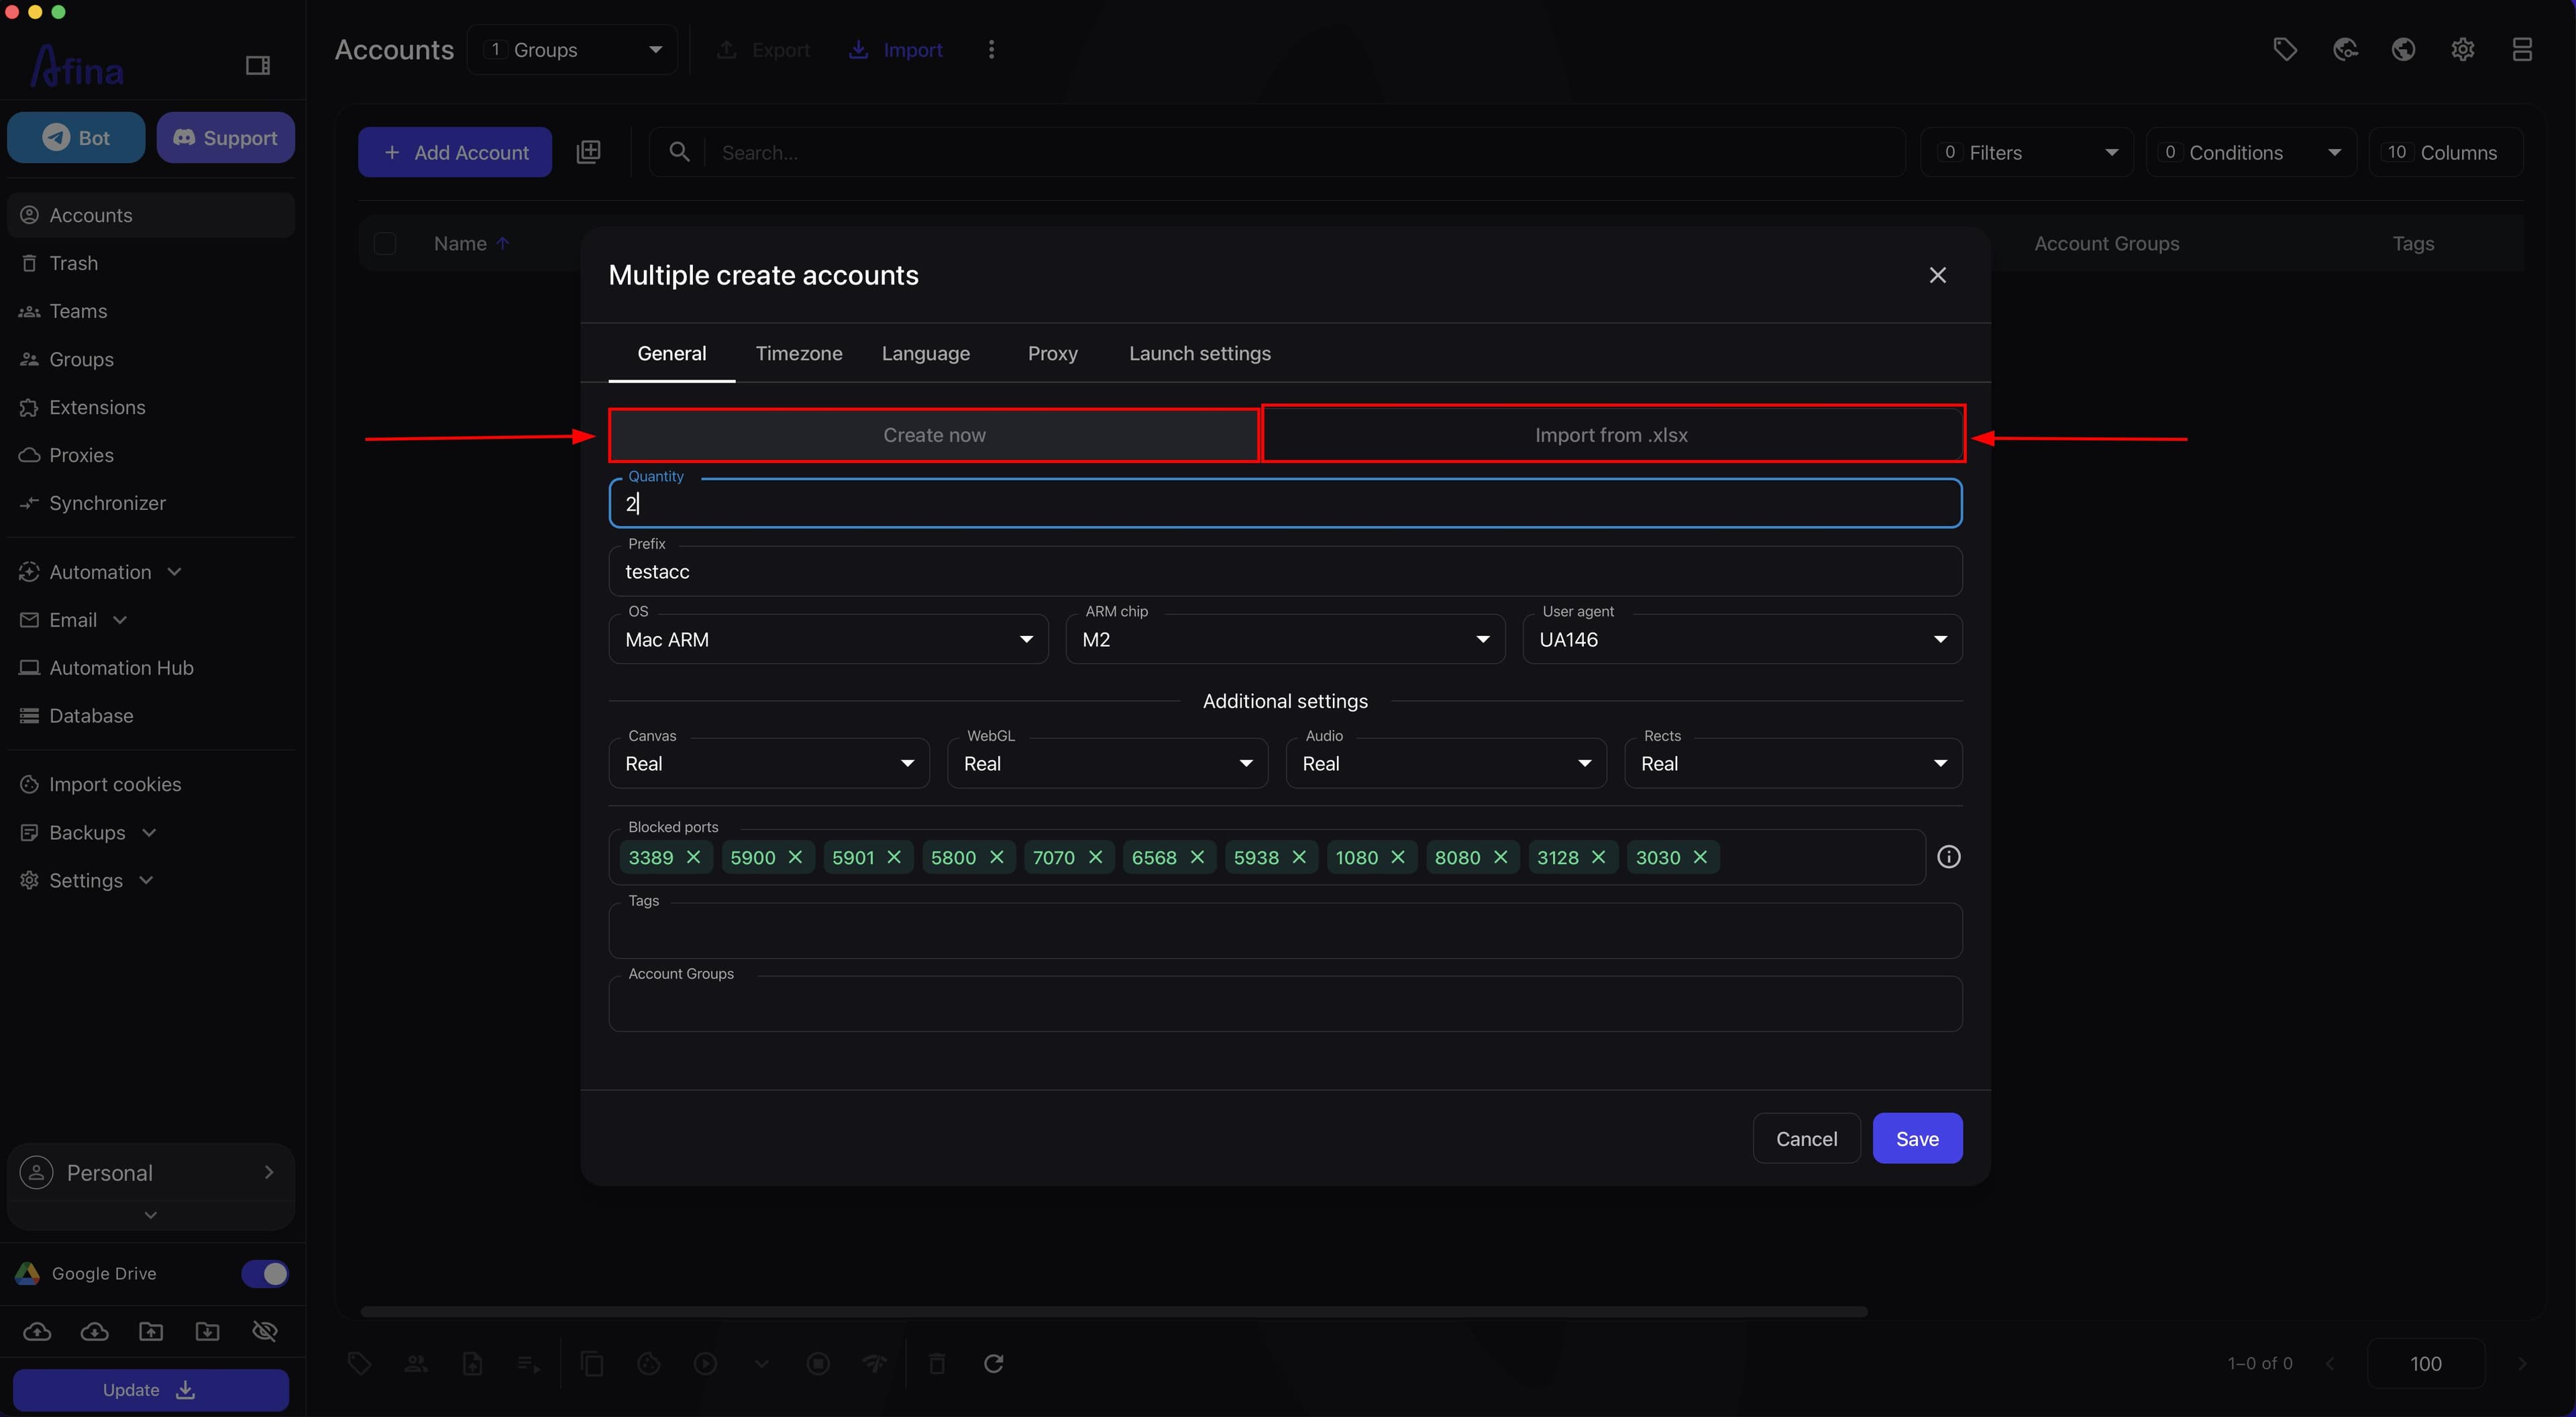Switch to the Proxy tab
The width and height of the screenshot is (2576, 1417).
tap(1053, 353)
